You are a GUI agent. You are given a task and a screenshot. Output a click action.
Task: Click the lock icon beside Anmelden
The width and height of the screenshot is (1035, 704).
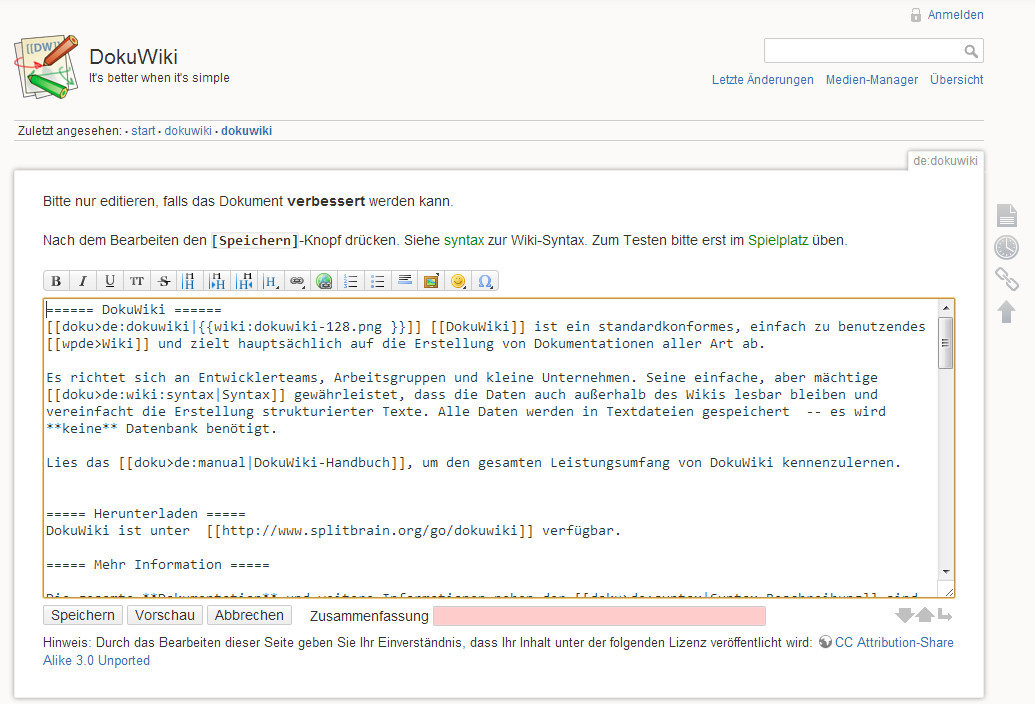tap(916, 15)
